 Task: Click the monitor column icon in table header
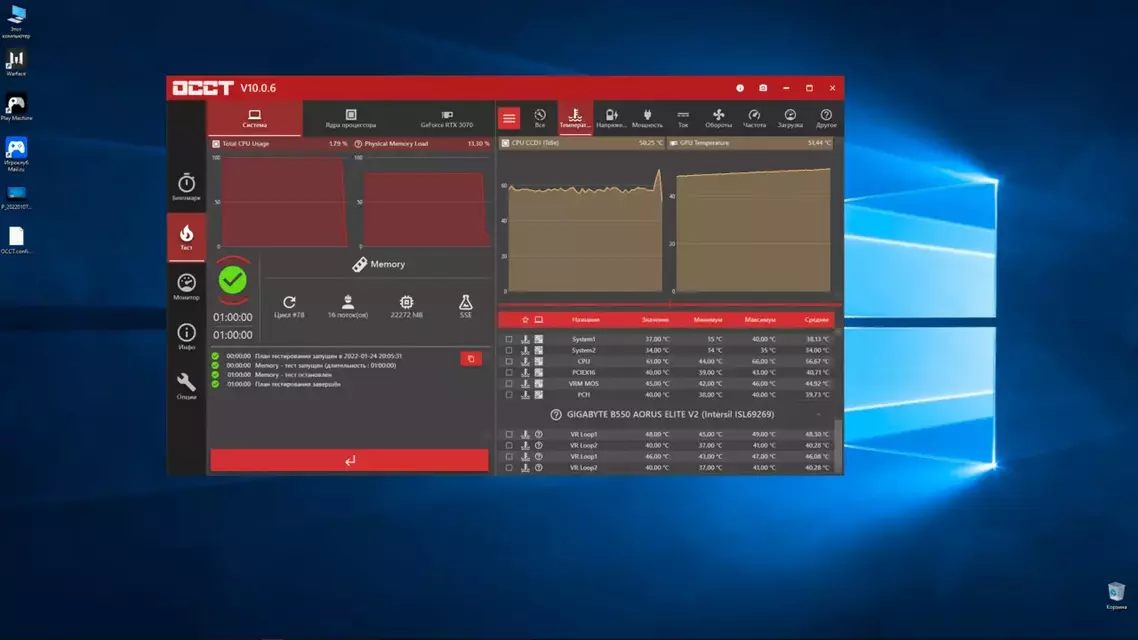tap(539, 319)
